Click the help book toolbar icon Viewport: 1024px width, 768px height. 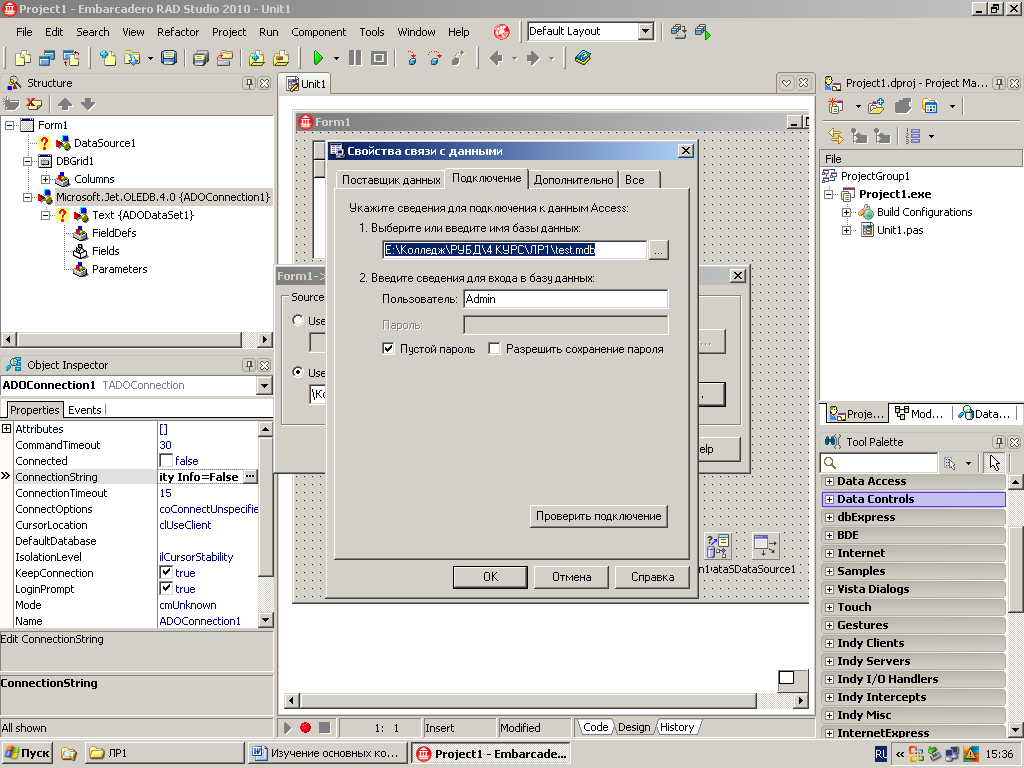pyautogui.click(x=583, y=58)
